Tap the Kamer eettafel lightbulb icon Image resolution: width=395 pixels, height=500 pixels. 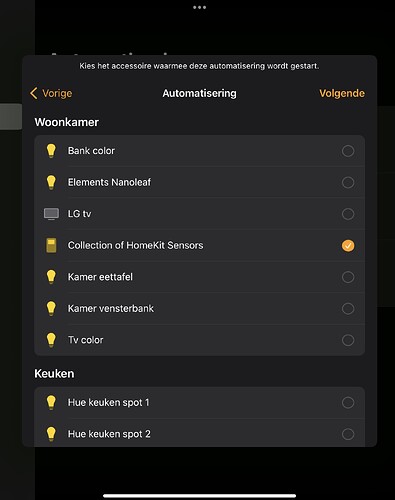tap(51, 277)
